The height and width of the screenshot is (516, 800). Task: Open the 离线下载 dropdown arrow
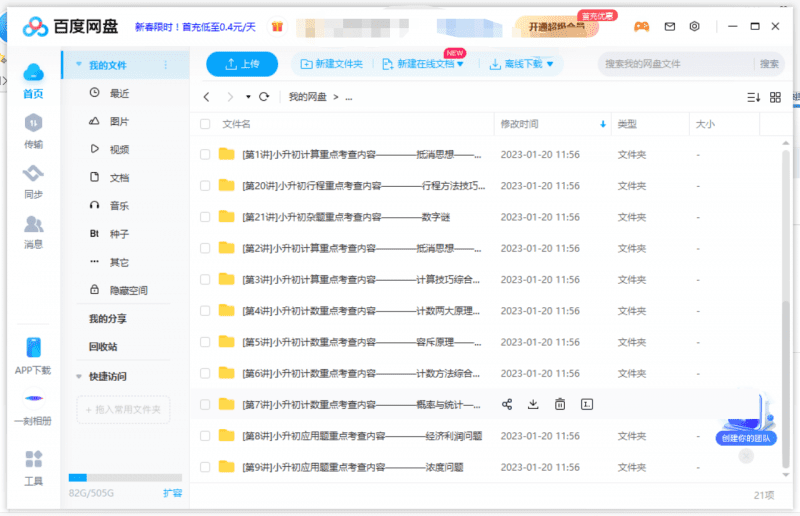549,64
